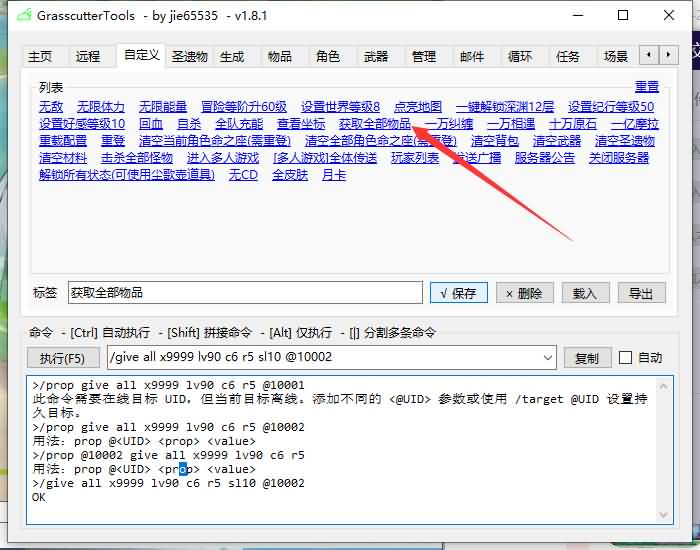Click the √ 保存 save button
Image resolution: width=700 pixels, height=550 pixels.
459,293
